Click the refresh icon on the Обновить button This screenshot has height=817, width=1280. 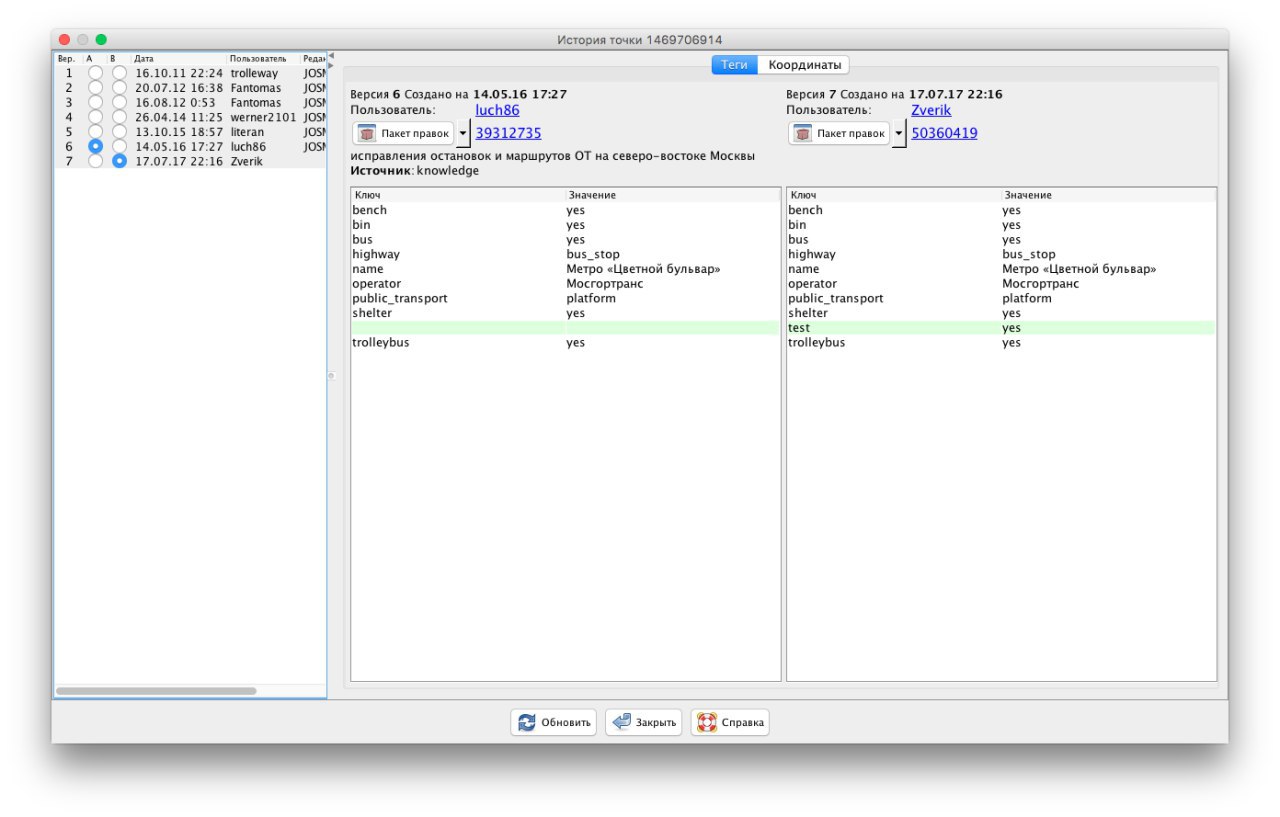[527, 723]
